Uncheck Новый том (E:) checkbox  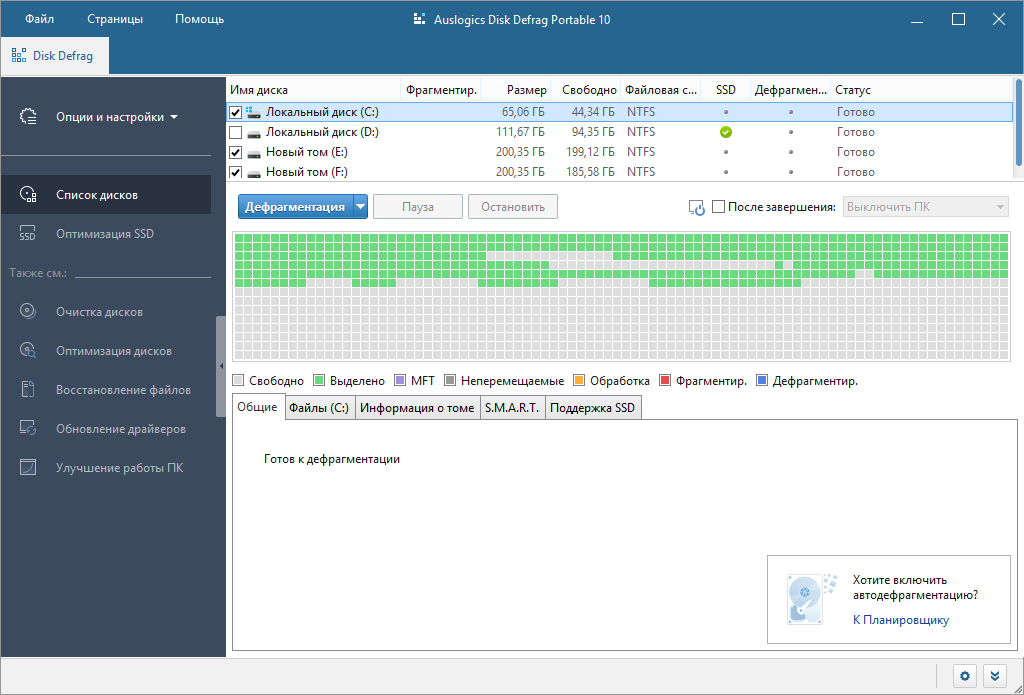tap(236, 153)
